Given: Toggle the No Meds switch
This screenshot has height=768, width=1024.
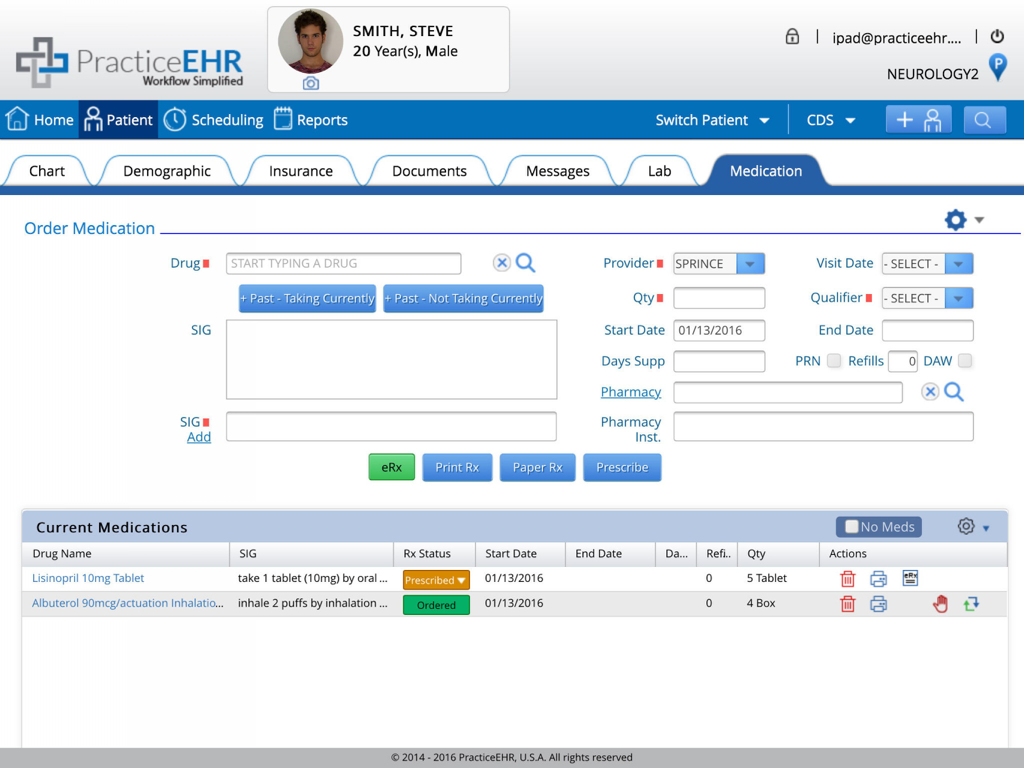Looking at the screenshot, I should tap(878, 526).
